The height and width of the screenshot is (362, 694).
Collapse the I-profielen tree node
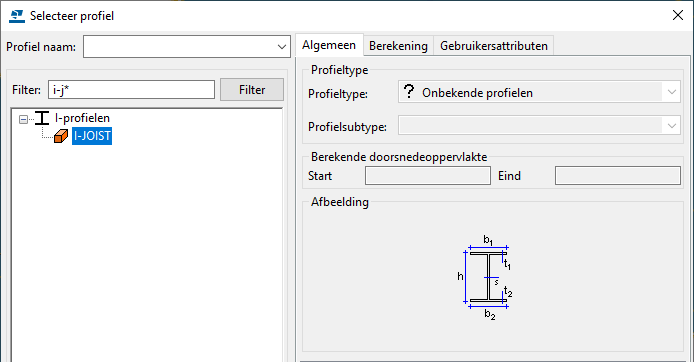point(23,119)
